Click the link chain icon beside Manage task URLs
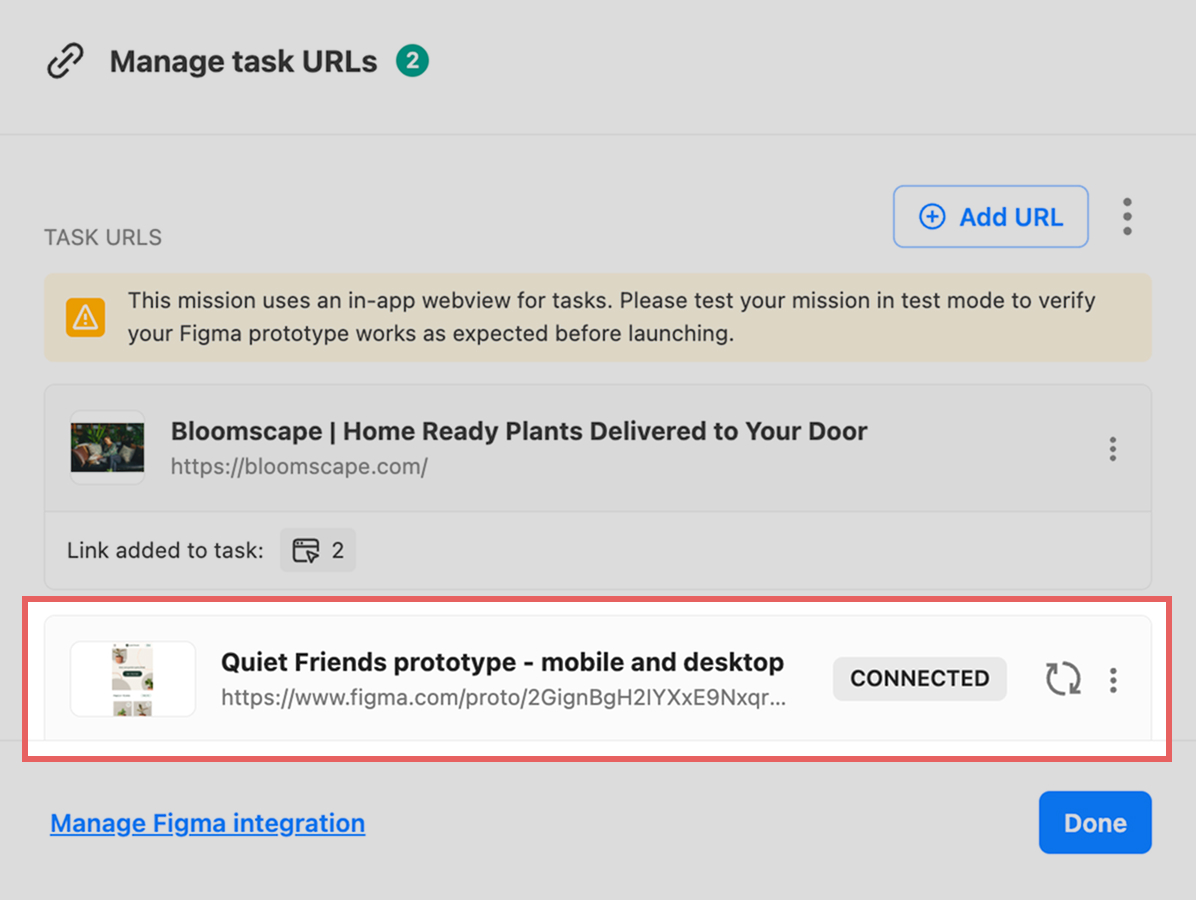1196x900 pixels. pyautogui.click(x=66, y=62)
